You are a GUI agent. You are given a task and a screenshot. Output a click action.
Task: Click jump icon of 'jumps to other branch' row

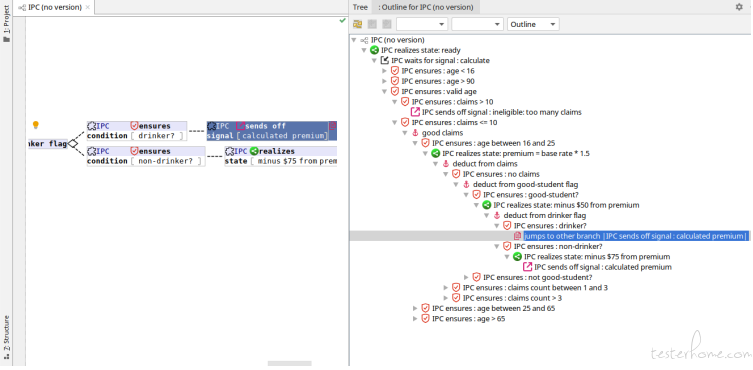517,236
